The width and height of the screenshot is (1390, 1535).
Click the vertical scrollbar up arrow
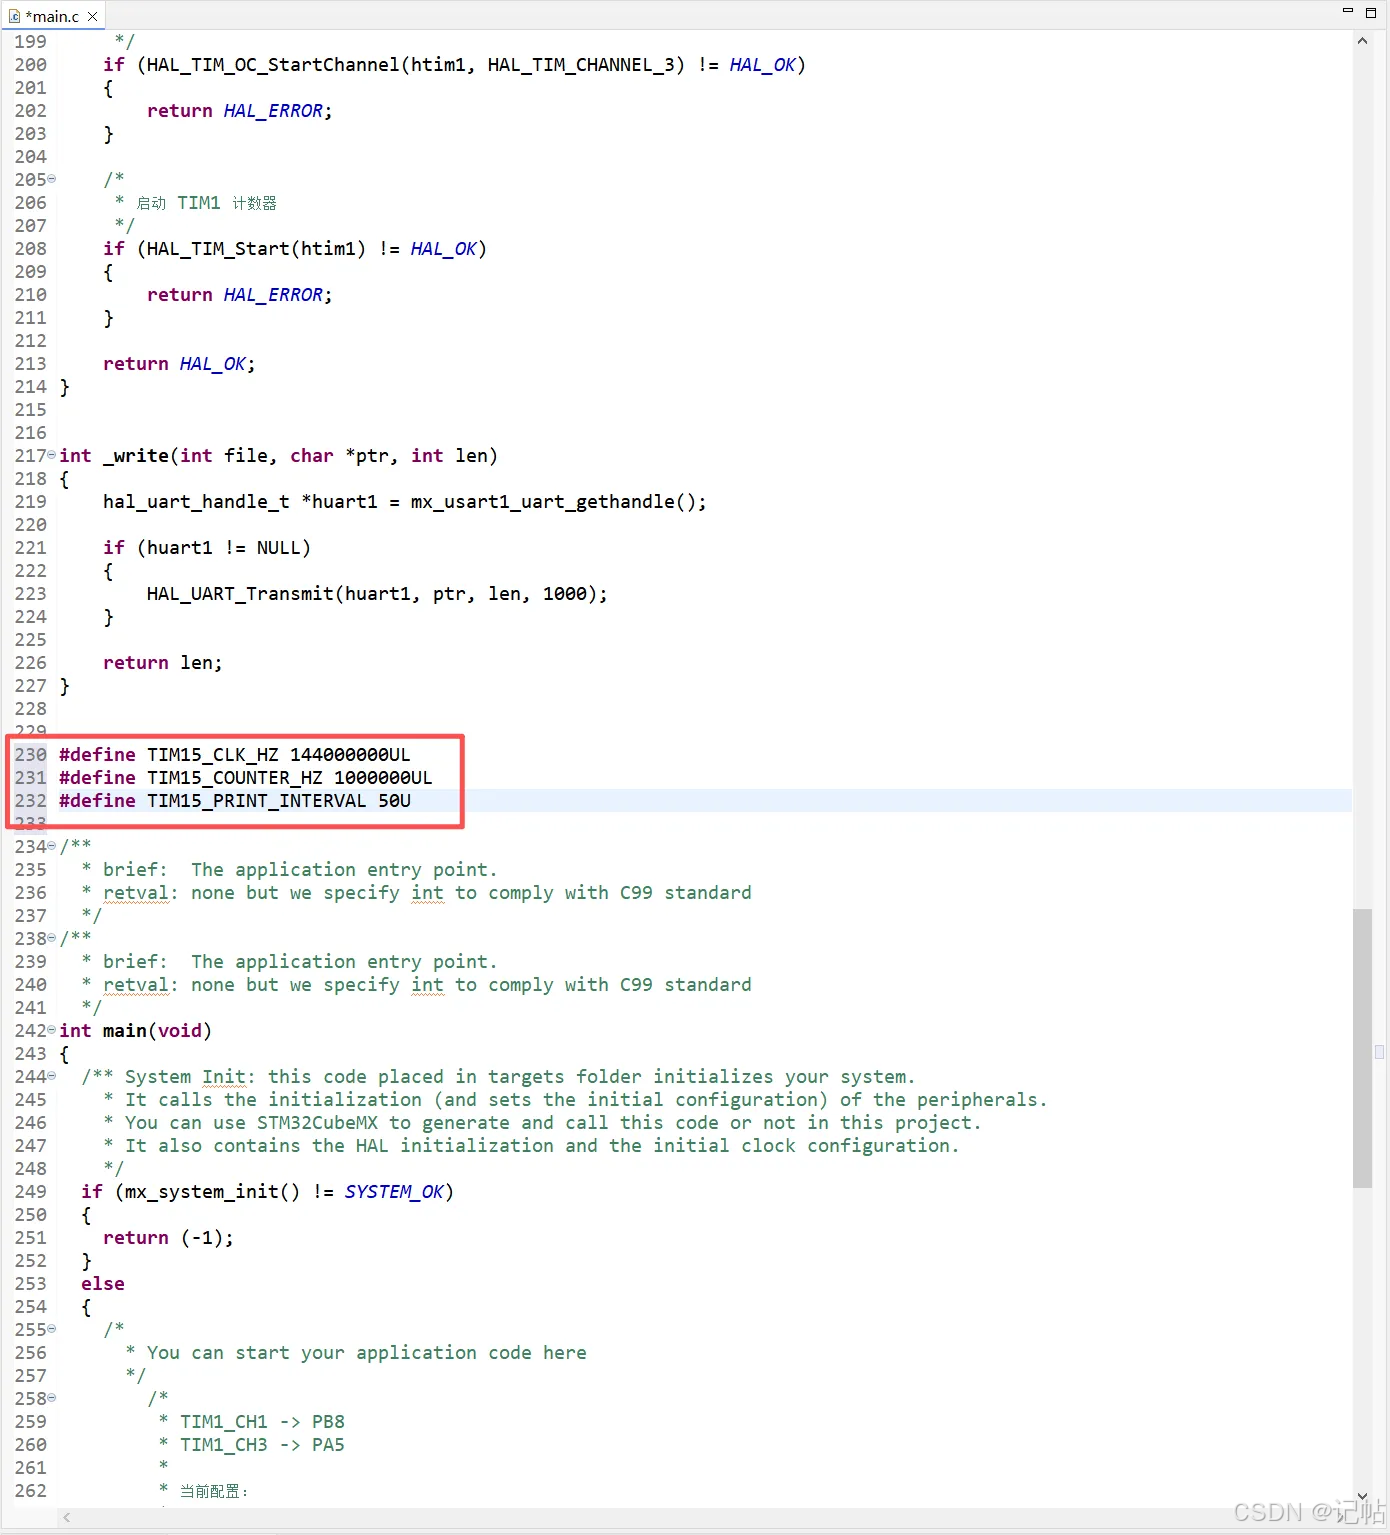click(x=1362, y=41)
